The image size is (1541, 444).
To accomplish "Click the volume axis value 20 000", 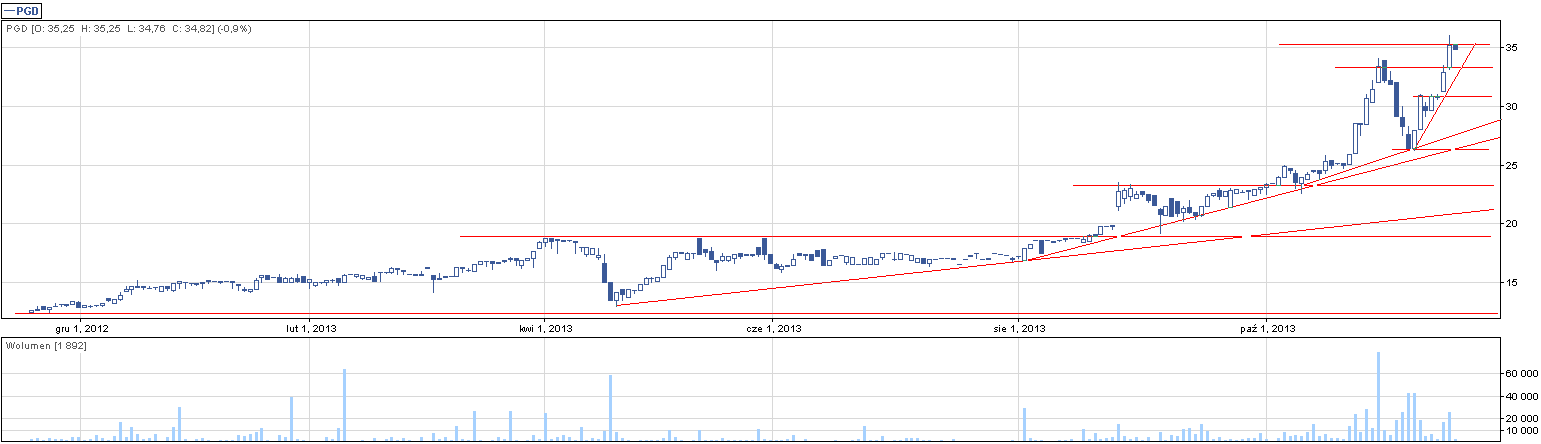I will click(1521, 419).
